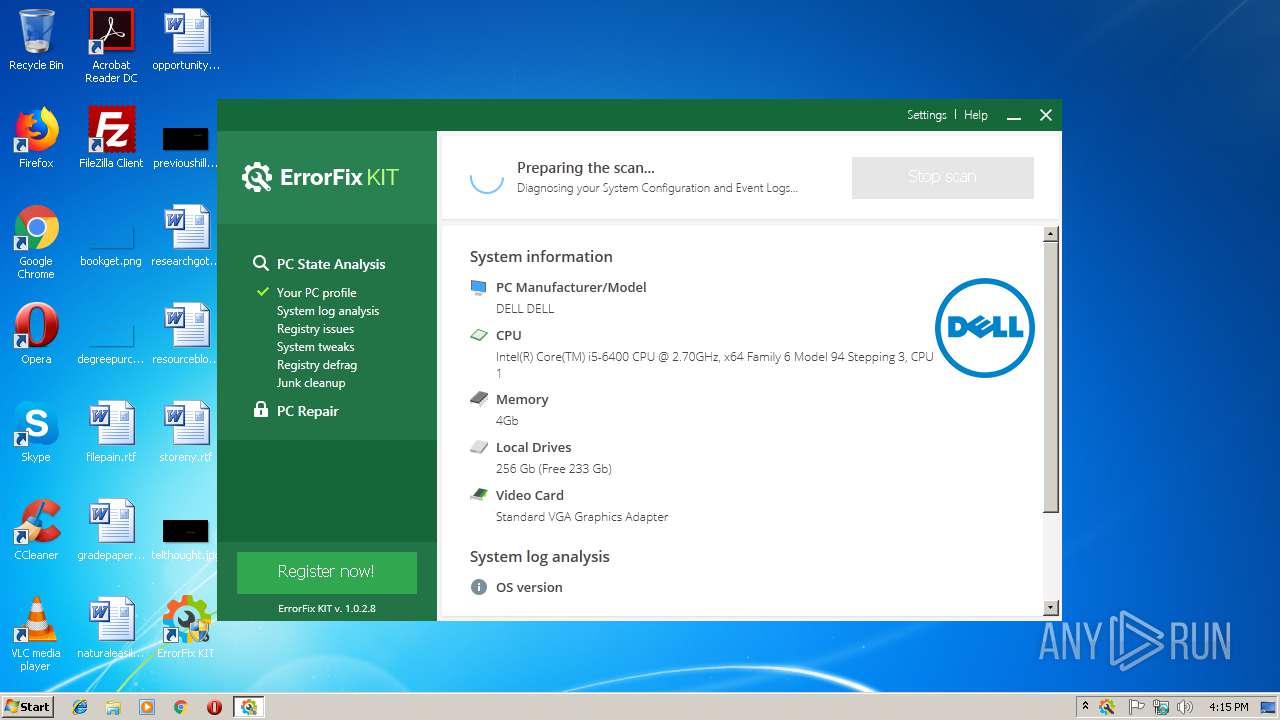Select the bookget.png file icon

[x=111, y=242]
